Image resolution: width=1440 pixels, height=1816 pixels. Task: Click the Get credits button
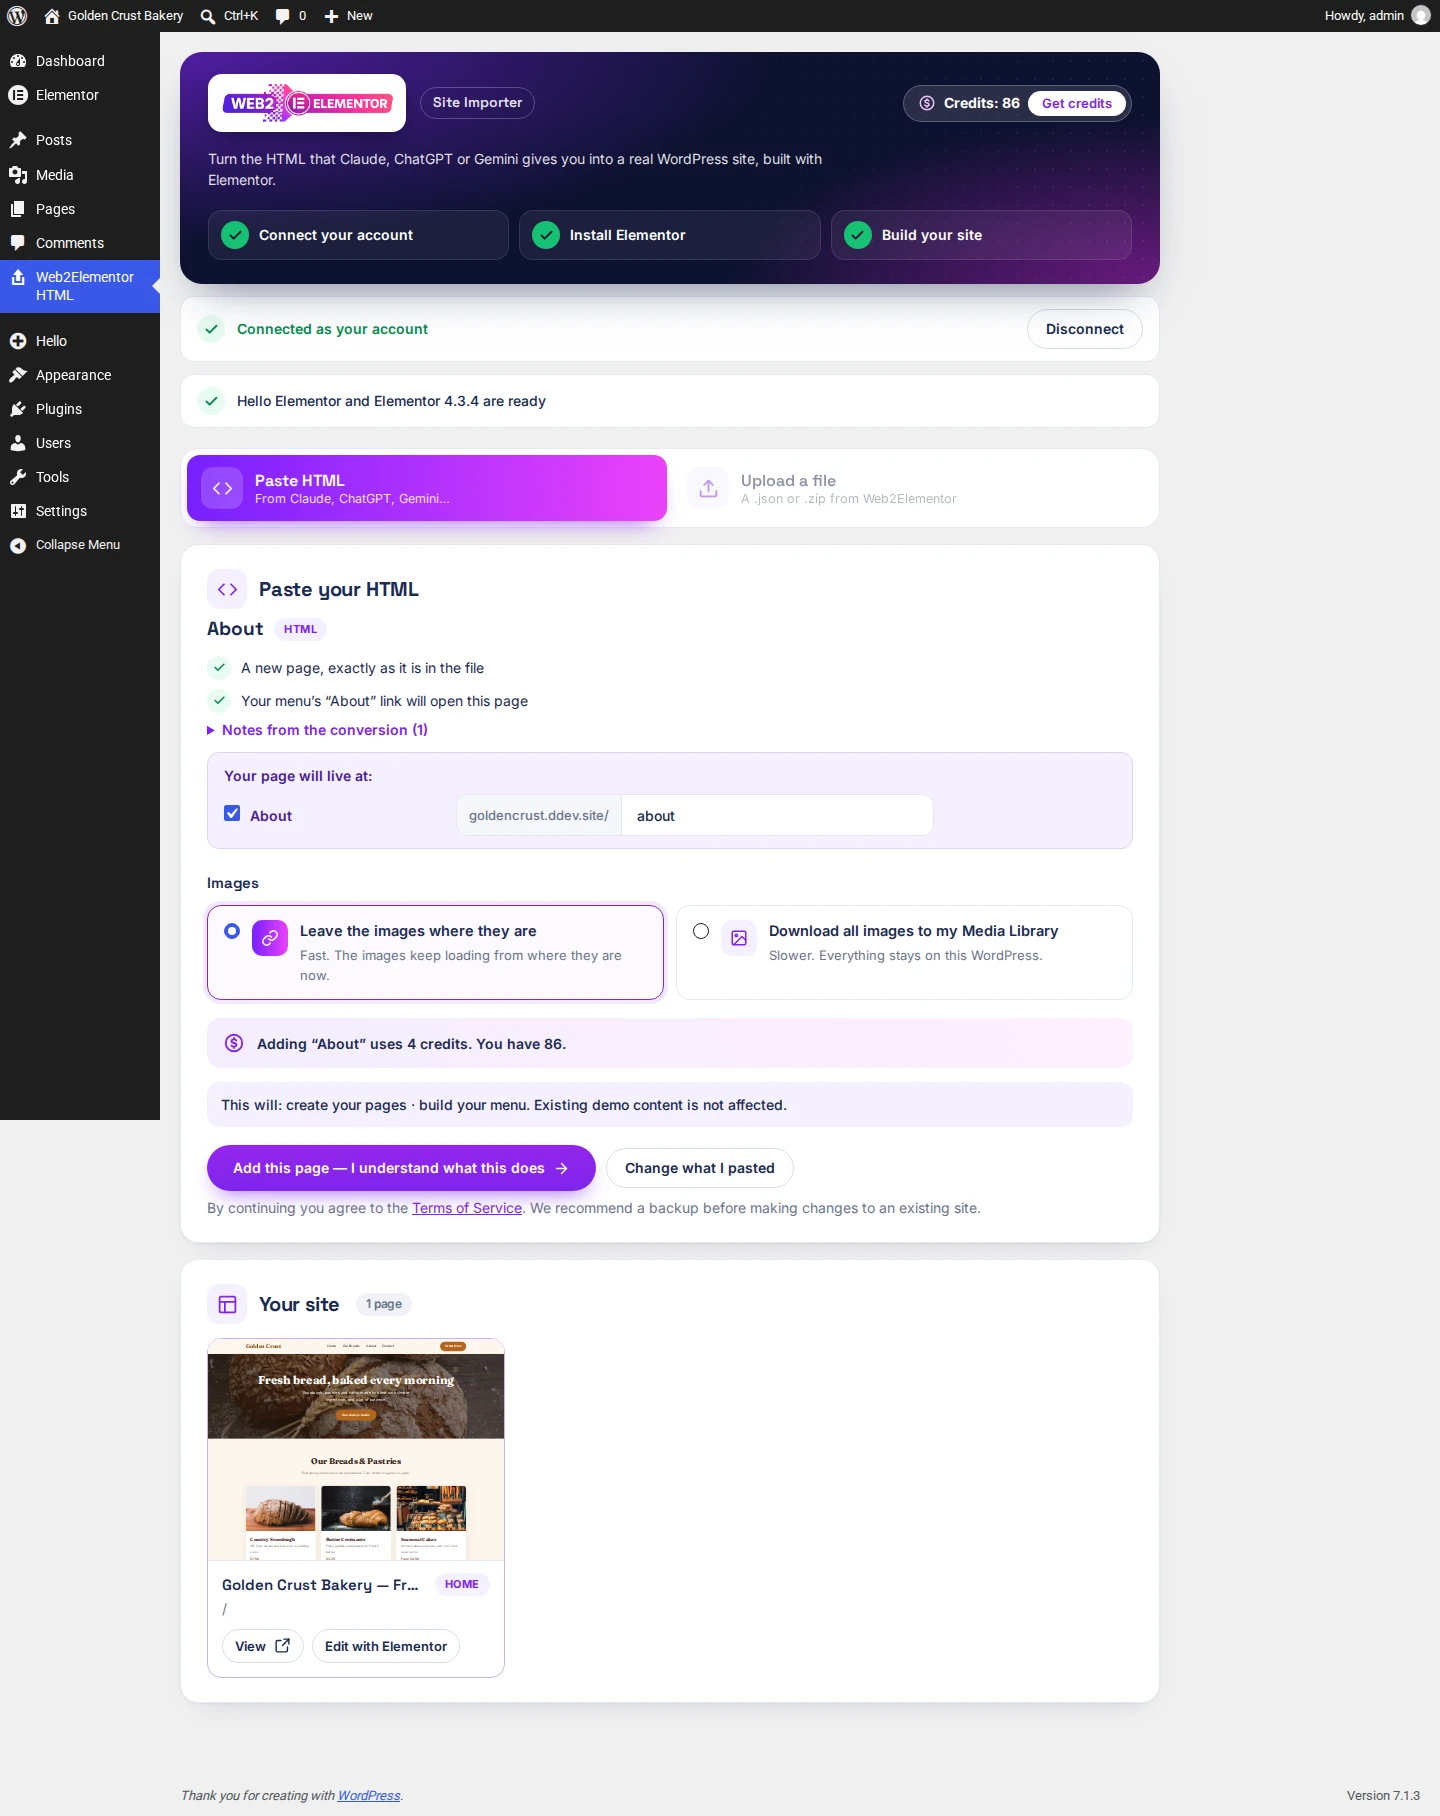pos(1077,103)
